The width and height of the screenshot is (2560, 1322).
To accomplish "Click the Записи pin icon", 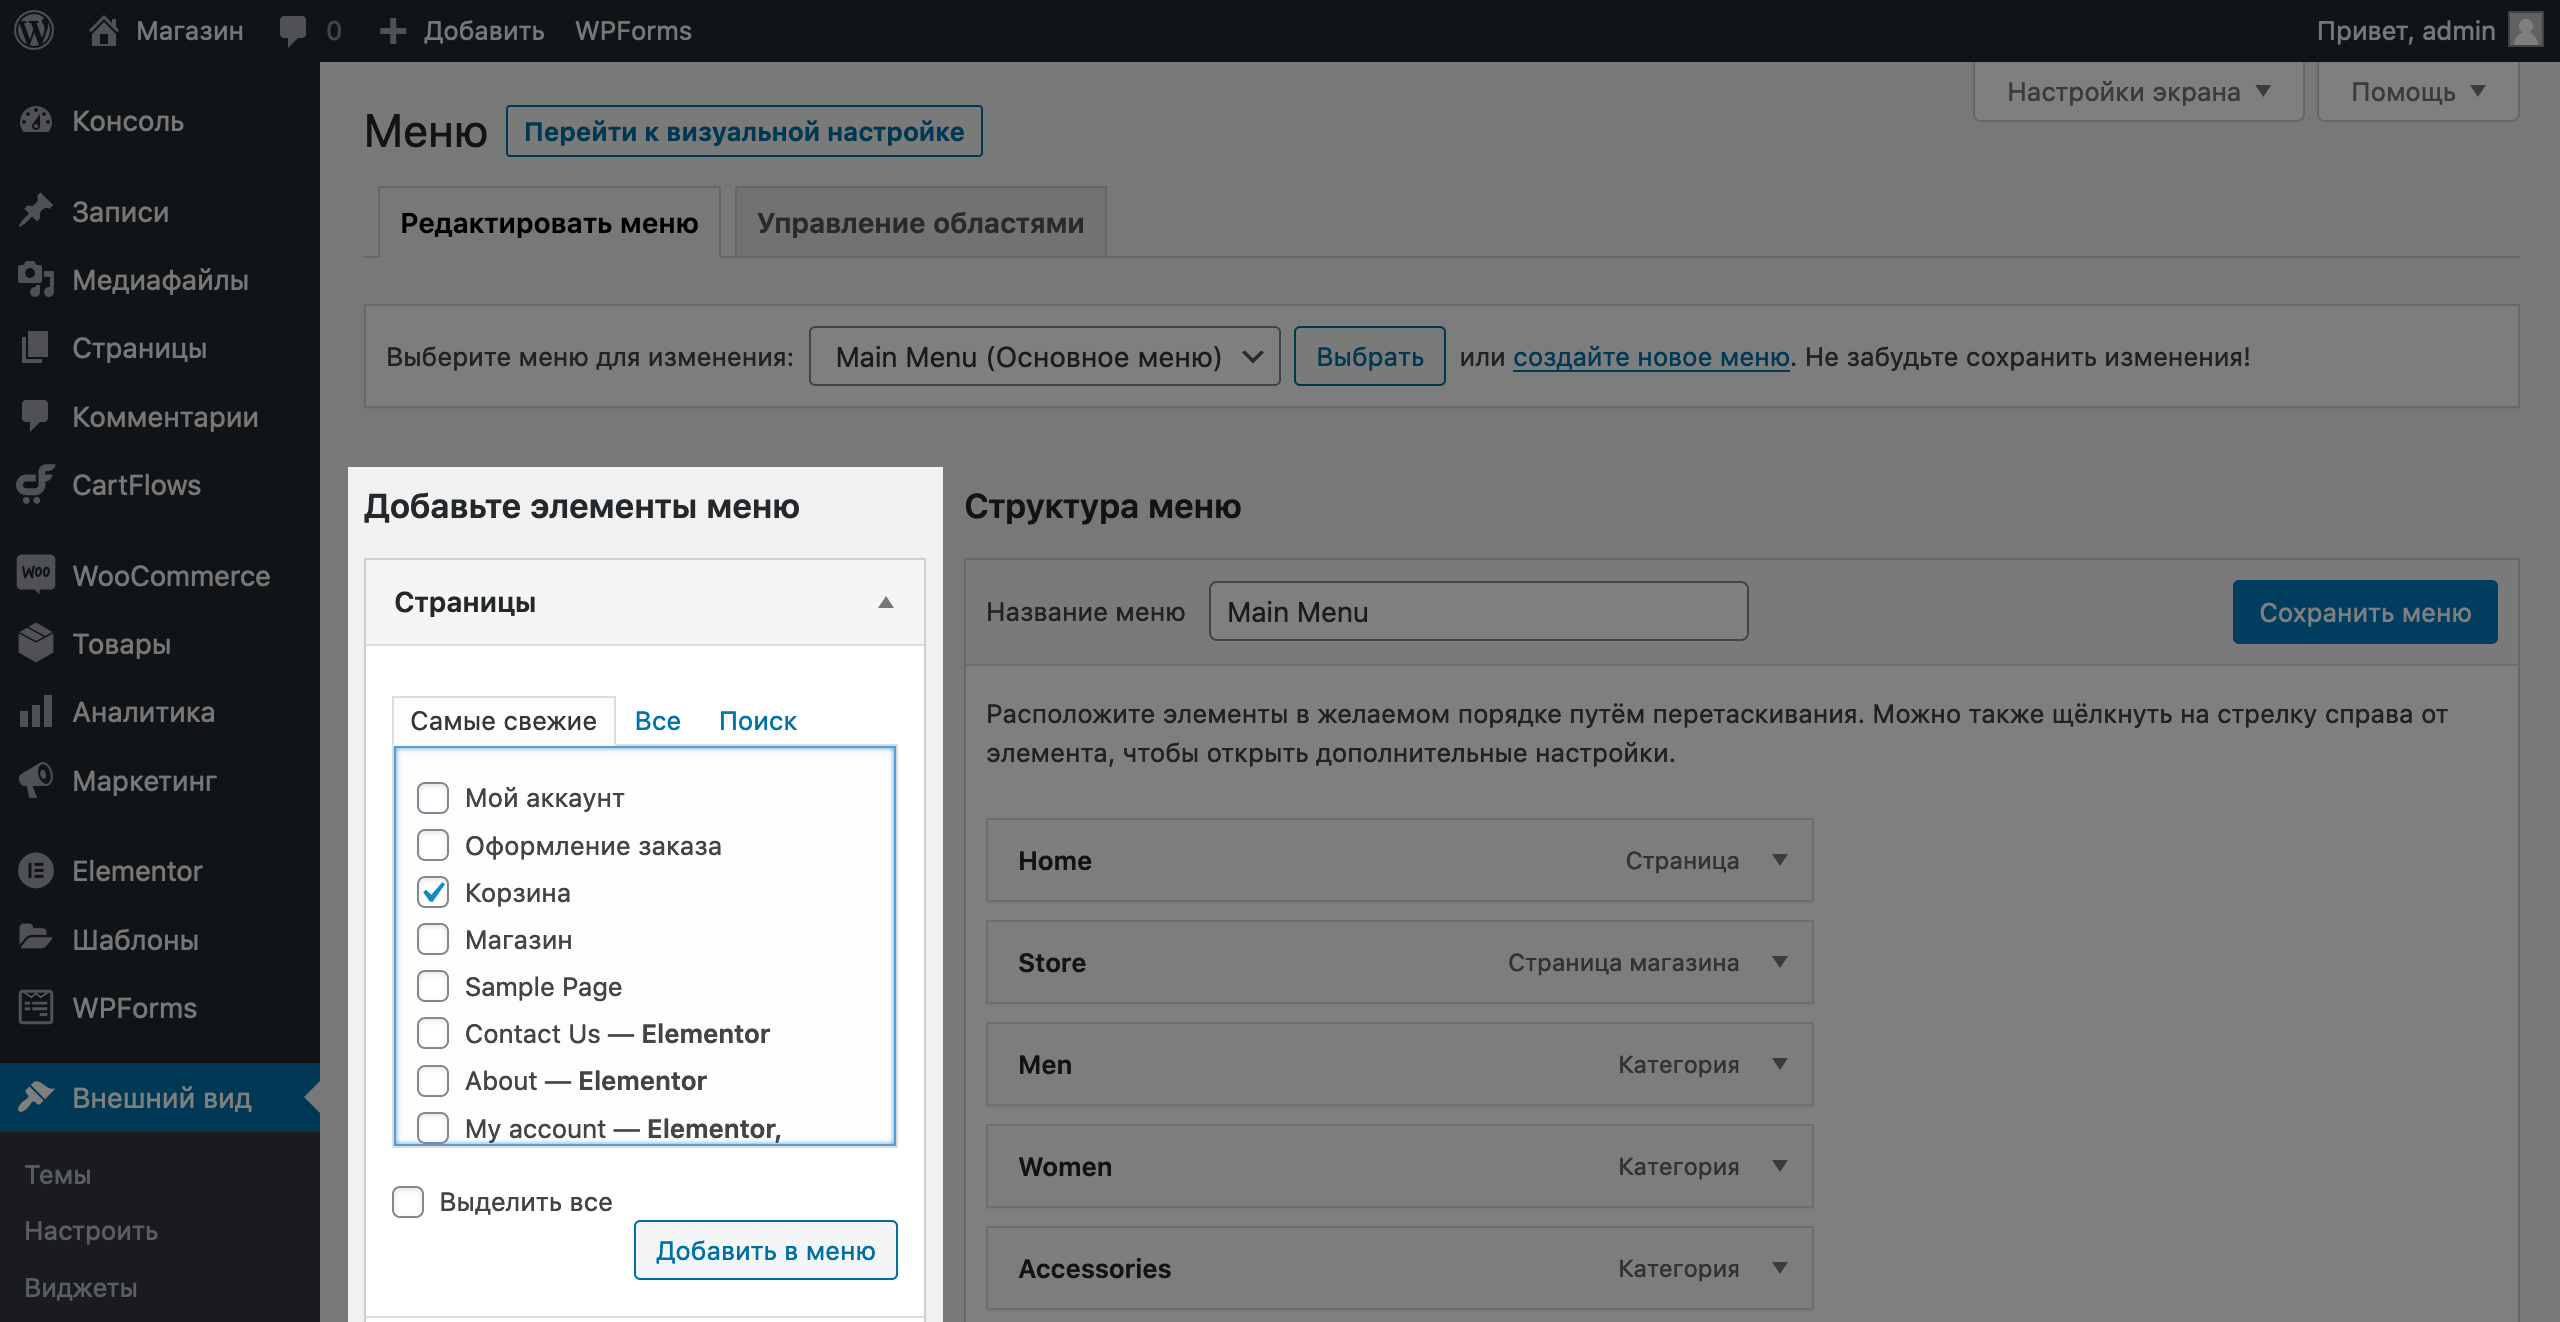I will pos(36,211).
